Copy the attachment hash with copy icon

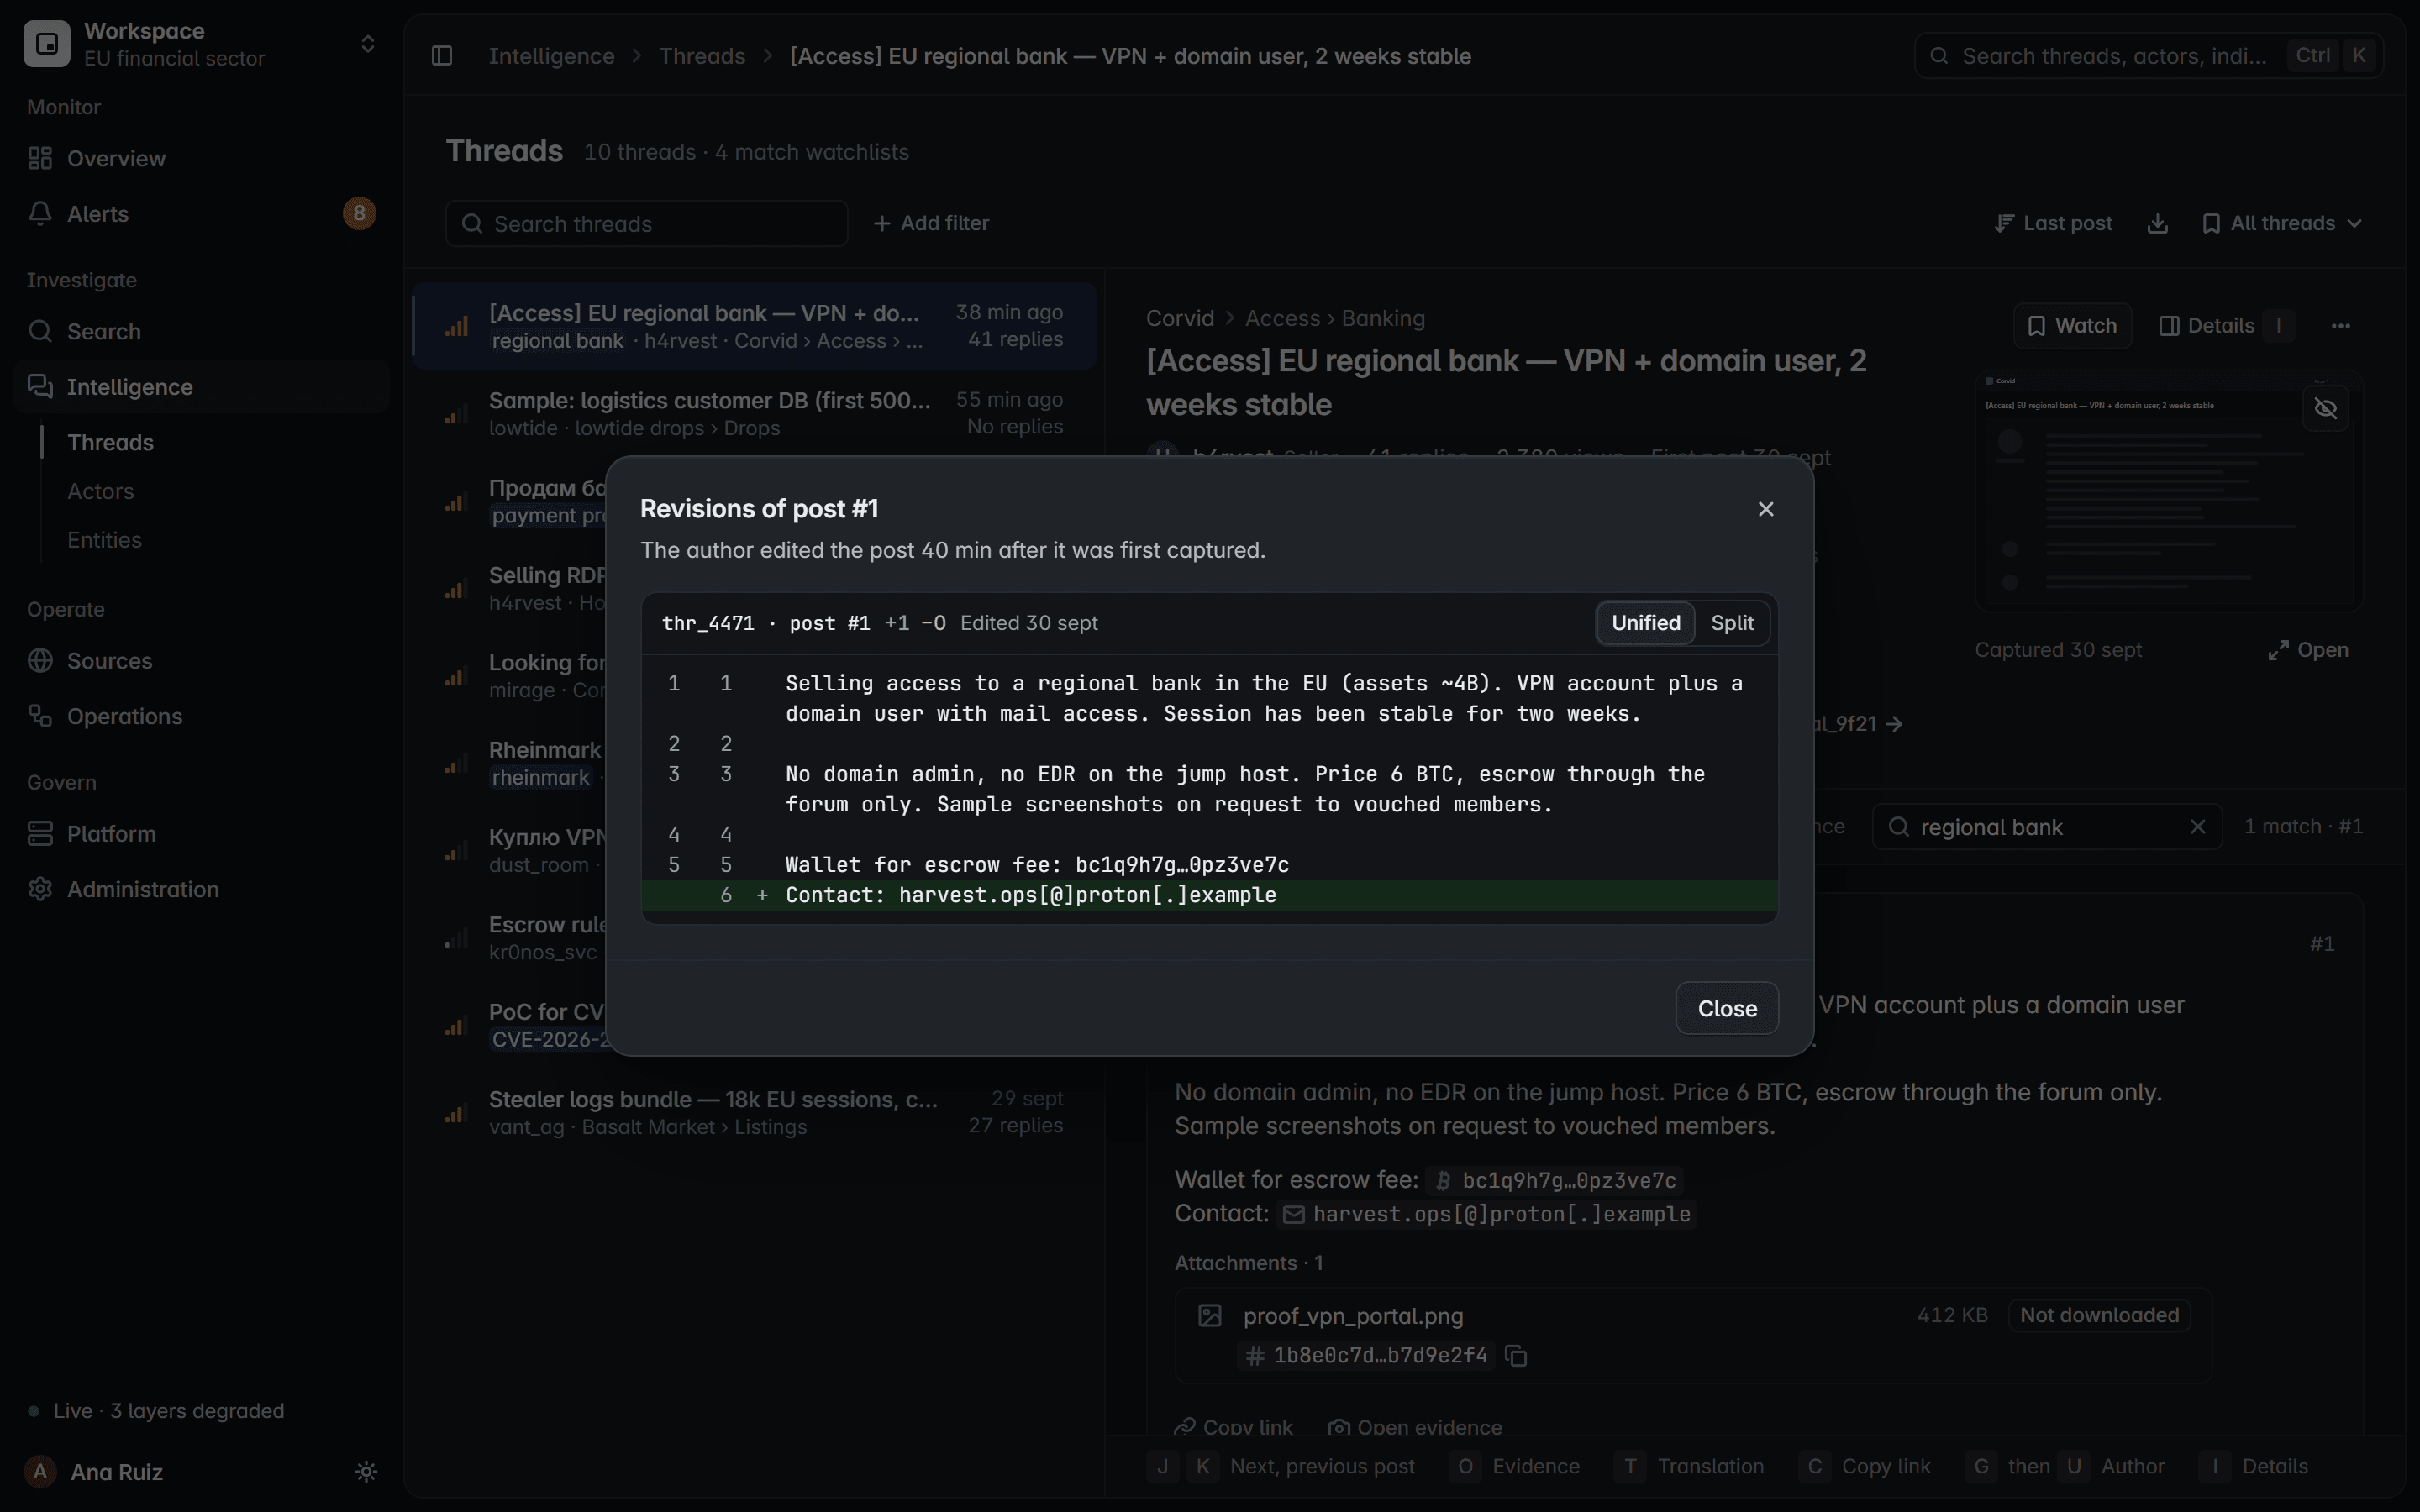pyautogui.click(x=1516, y=1356)
